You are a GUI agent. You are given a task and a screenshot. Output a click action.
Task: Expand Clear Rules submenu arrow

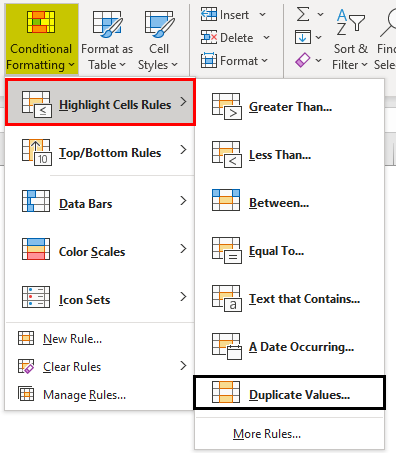coord(183,366)
